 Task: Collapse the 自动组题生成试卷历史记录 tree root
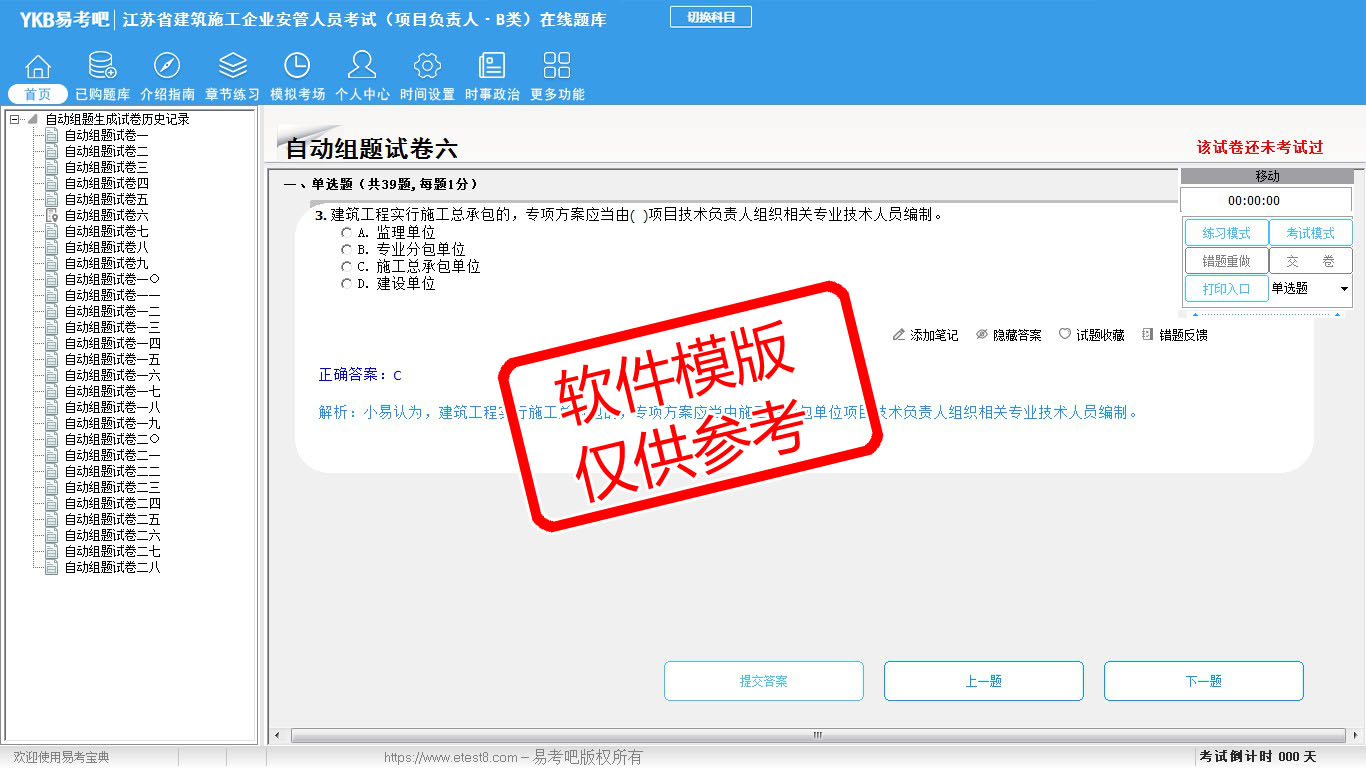coord(15,119)
